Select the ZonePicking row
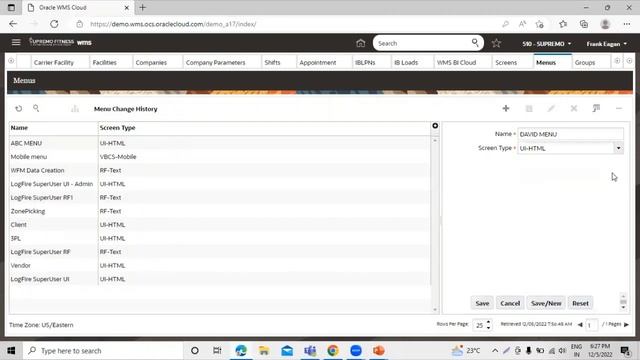Screen dimensions: 640x360 (x=220, y=211)
